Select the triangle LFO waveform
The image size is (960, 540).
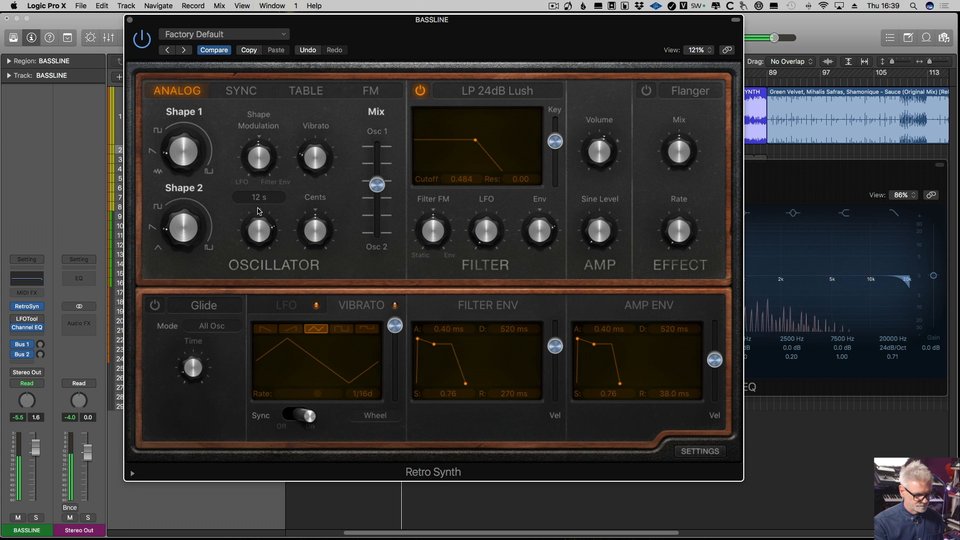click(x=316, y=329)
